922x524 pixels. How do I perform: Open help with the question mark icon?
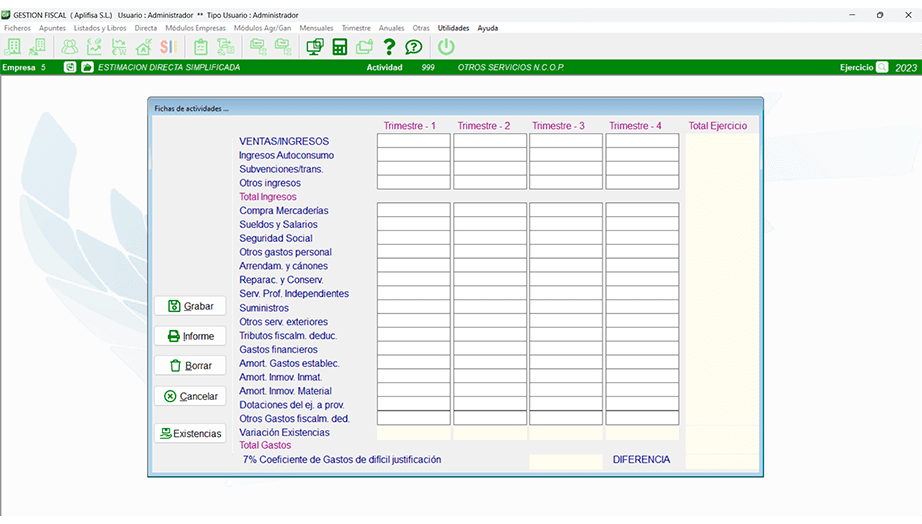tap(389, 47)
